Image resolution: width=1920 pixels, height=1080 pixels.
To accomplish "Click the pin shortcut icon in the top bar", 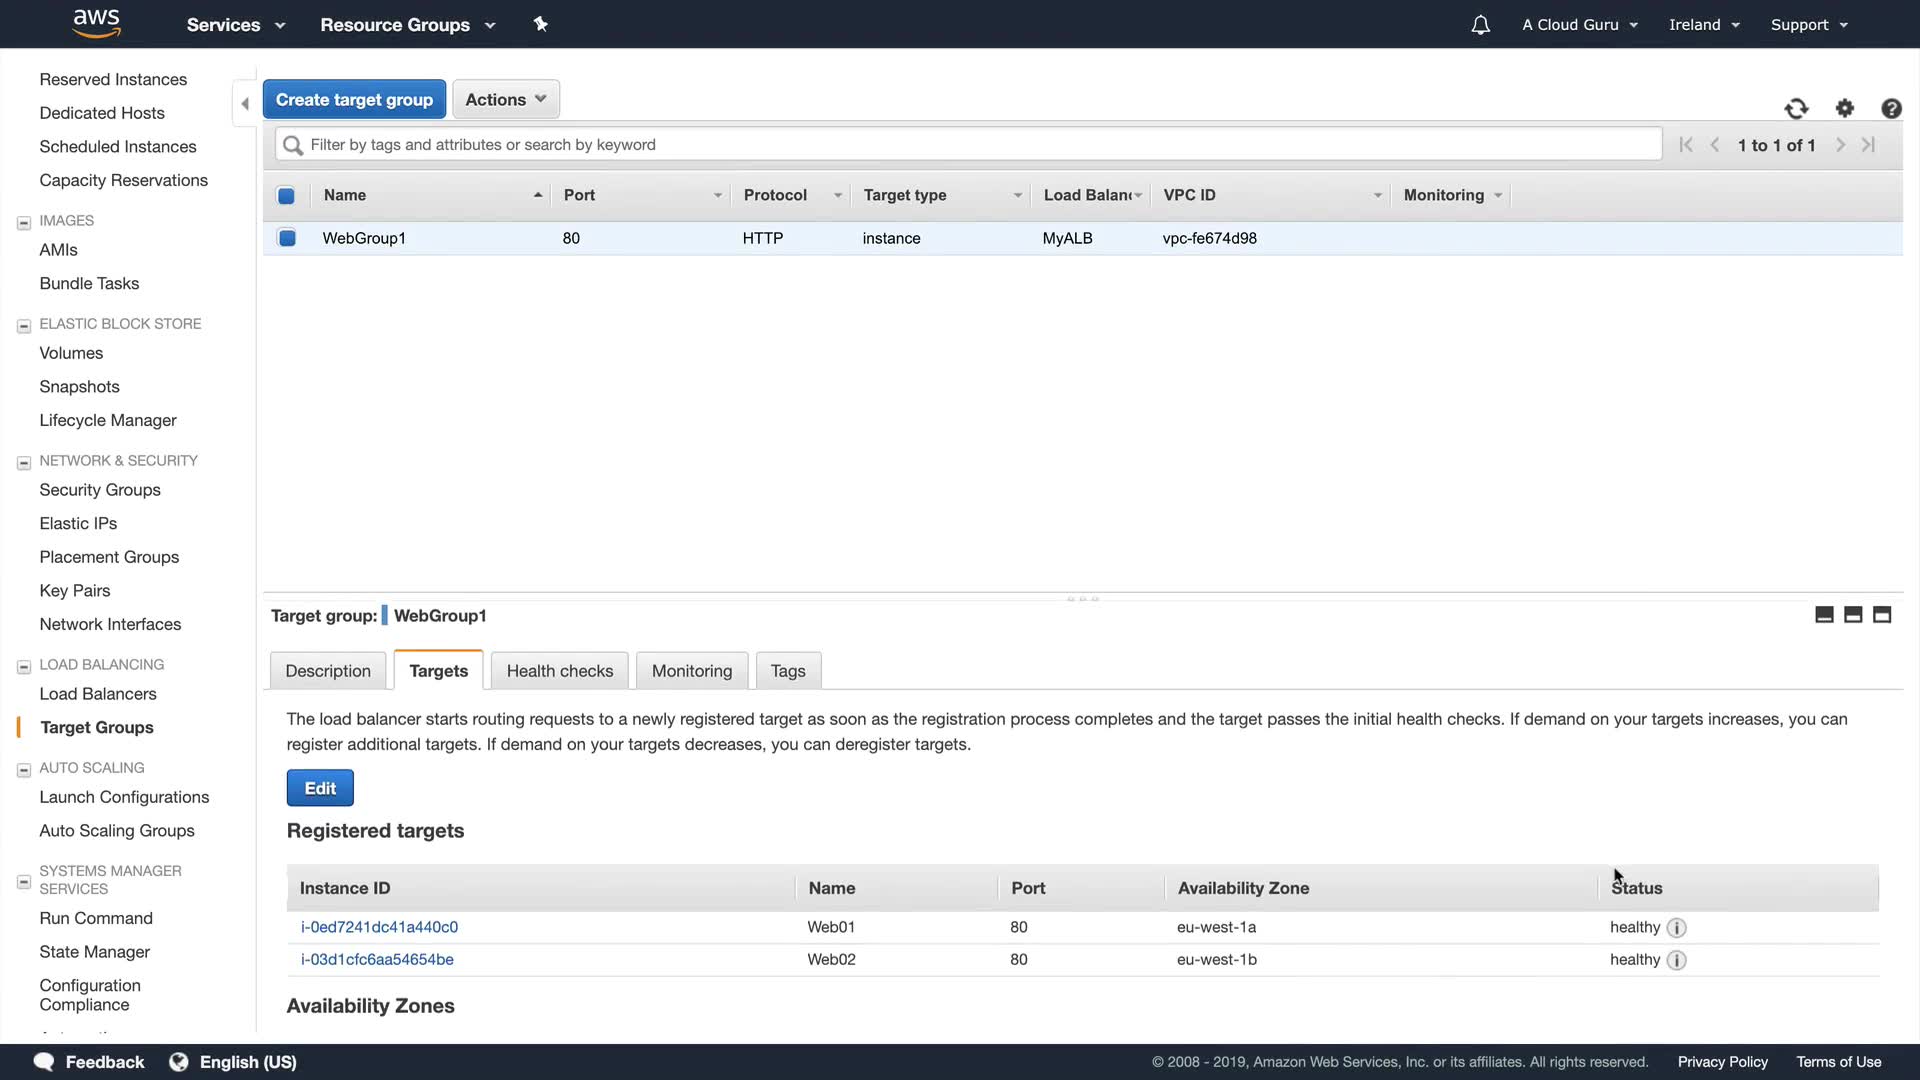I will [x=541, y=24].
